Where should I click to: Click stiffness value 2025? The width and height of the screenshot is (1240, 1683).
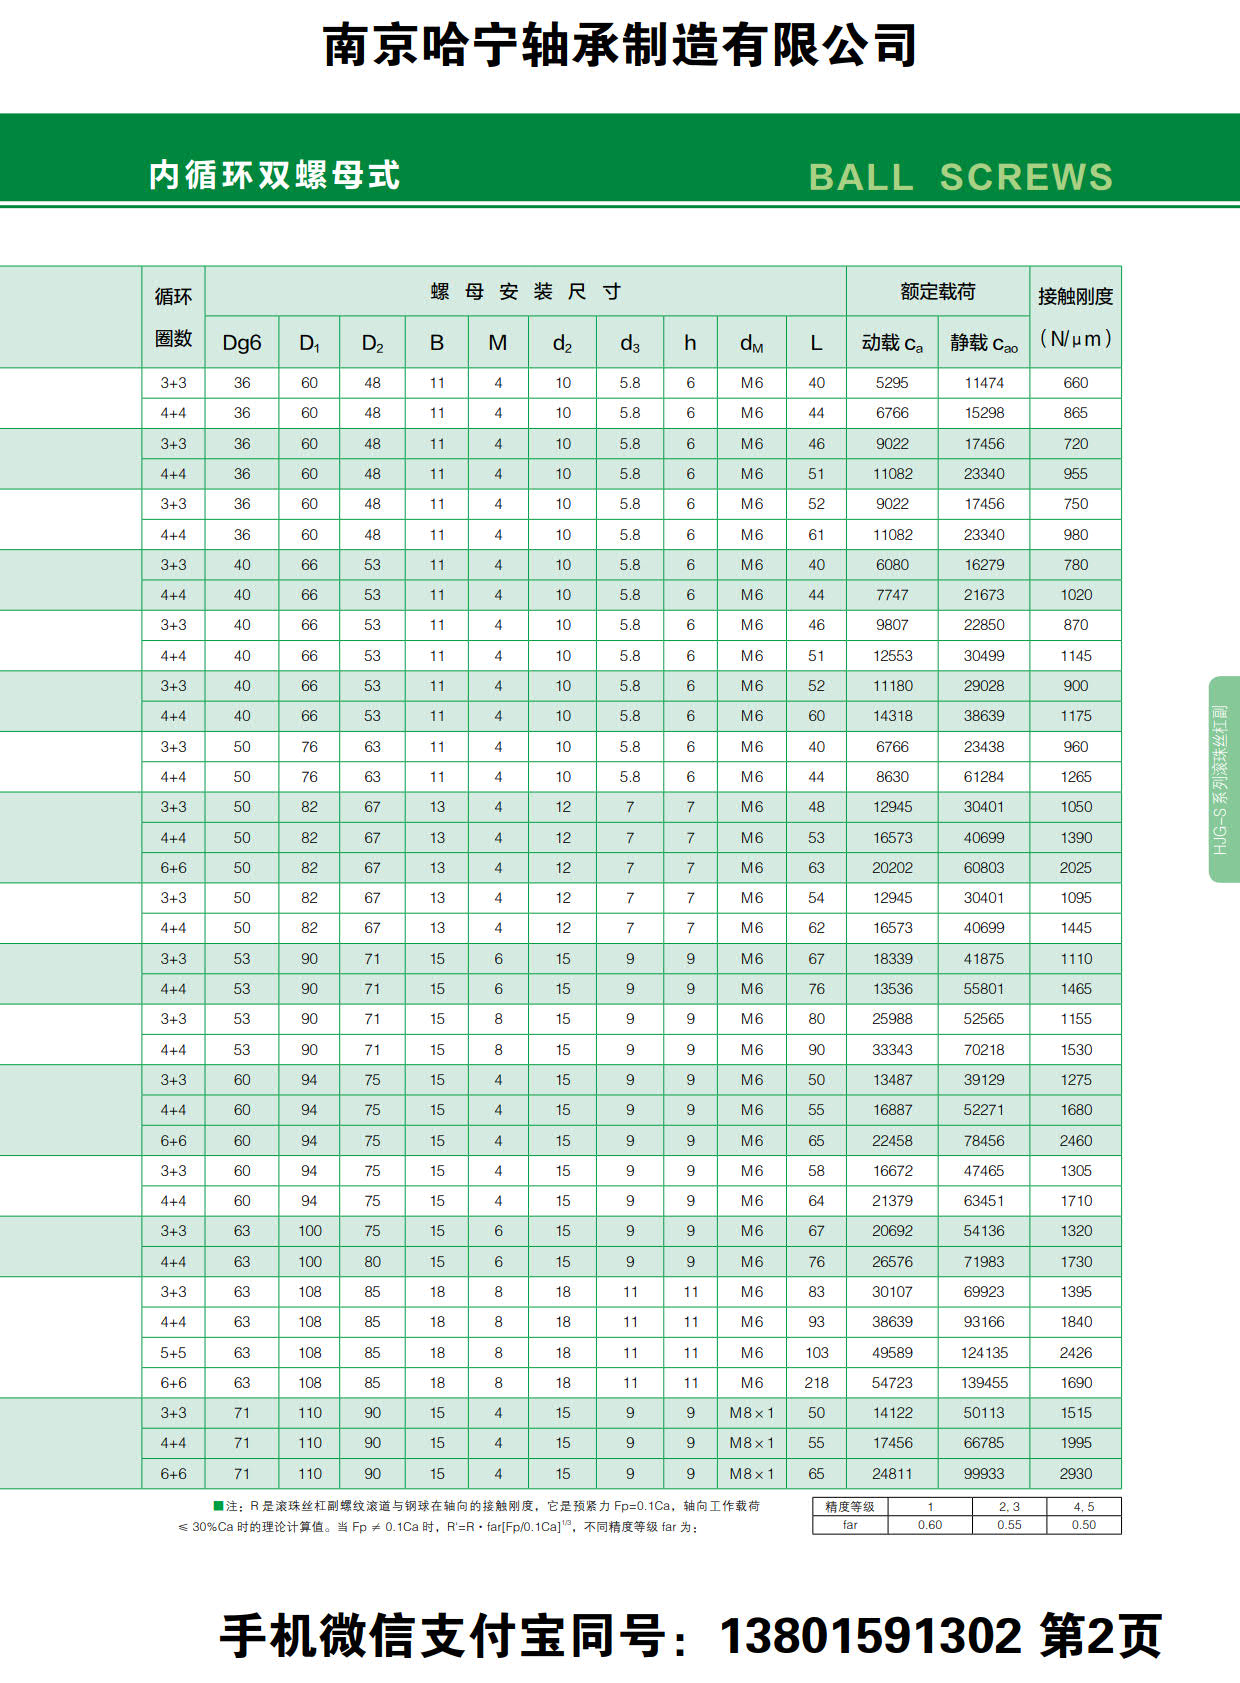coord(1076,868)
